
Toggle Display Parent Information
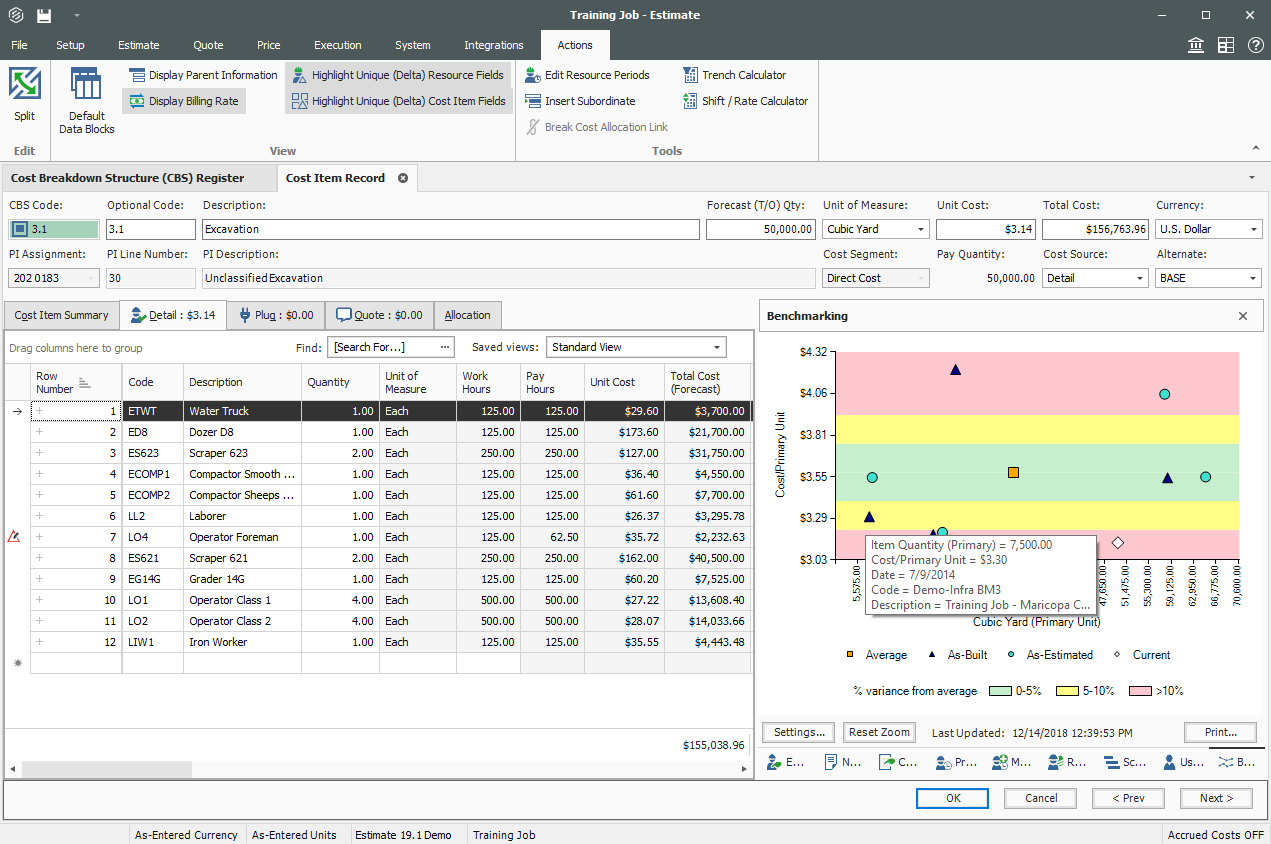pos(203,75)
